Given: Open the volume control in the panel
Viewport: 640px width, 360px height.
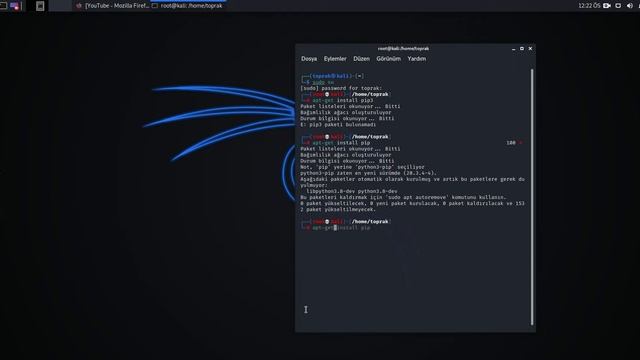Looking at the screenshot, I should [630, 6].
